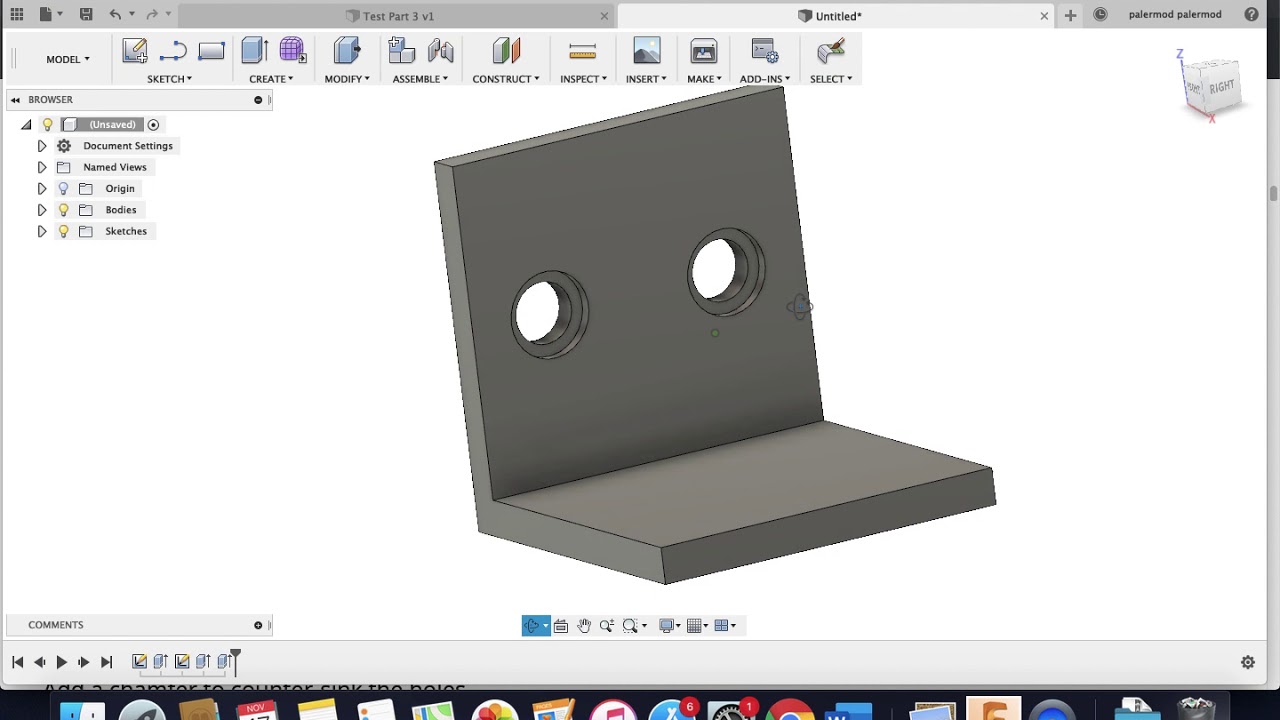
Task: Open the job status clock icon
Action: (x=1101, y=15)
